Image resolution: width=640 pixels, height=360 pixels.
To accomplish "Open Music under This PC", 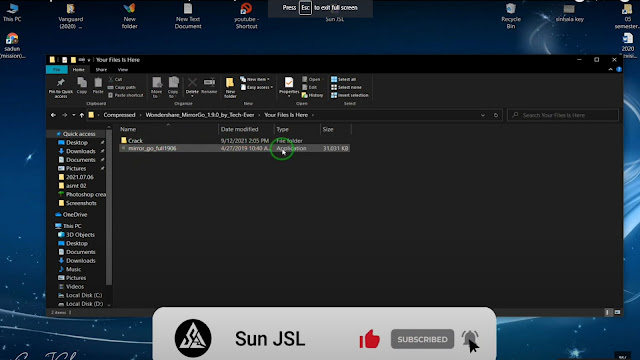I will tap(73, 269).
